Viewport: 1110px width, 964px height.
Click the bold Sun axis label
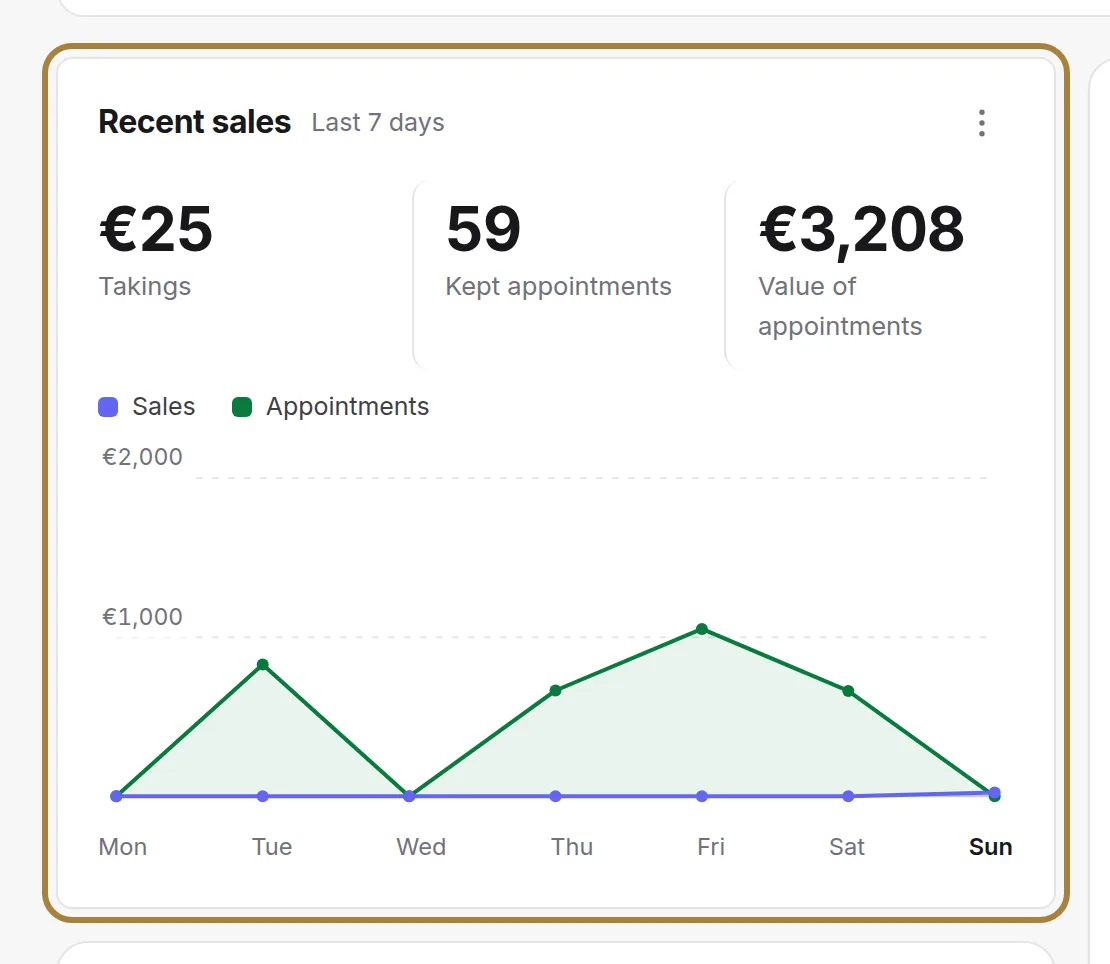pyautogui.click(x=990, y=847)
